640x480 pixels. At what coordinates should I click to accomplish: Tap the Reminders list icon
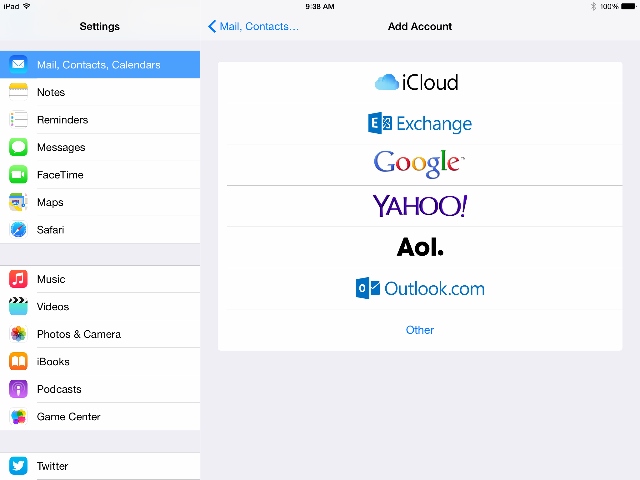click(18, 120)
